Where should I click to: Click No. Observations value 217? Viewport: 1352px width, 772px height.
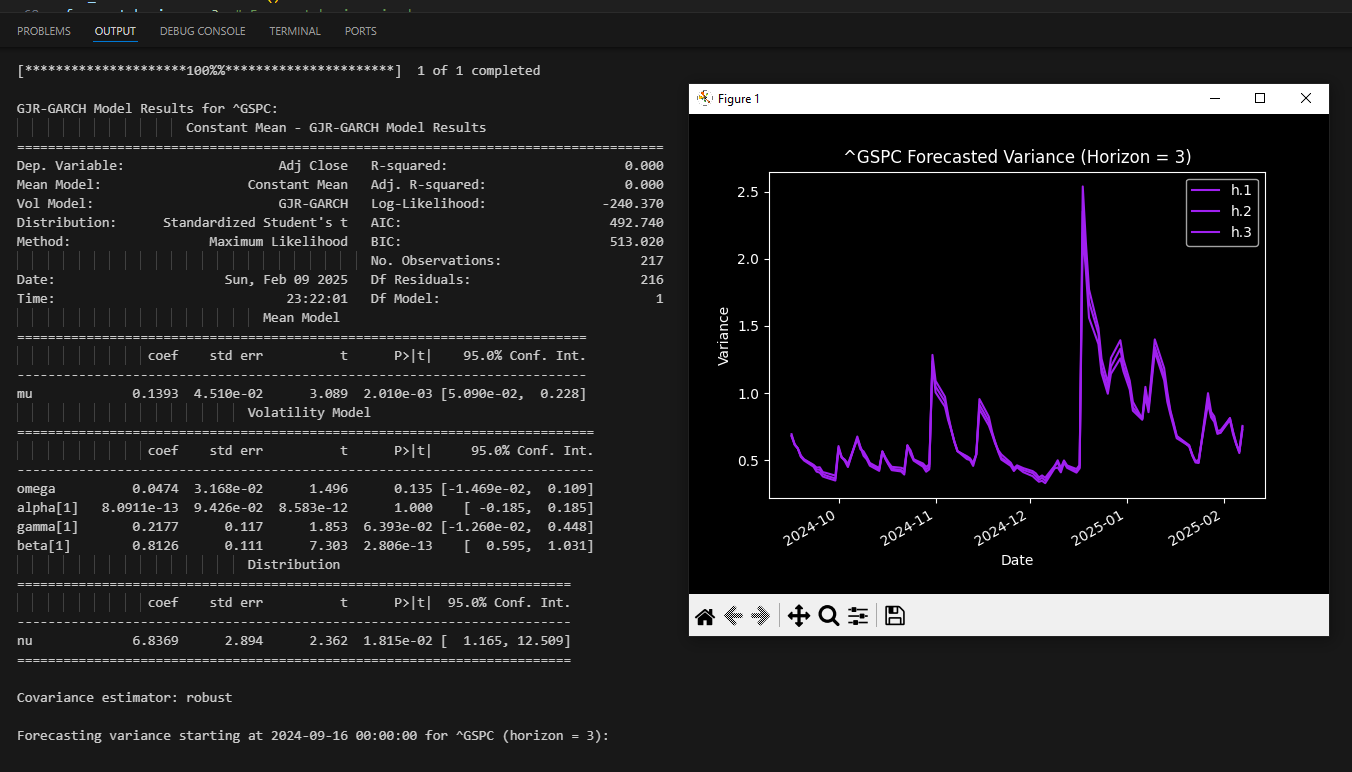point(652,260)
